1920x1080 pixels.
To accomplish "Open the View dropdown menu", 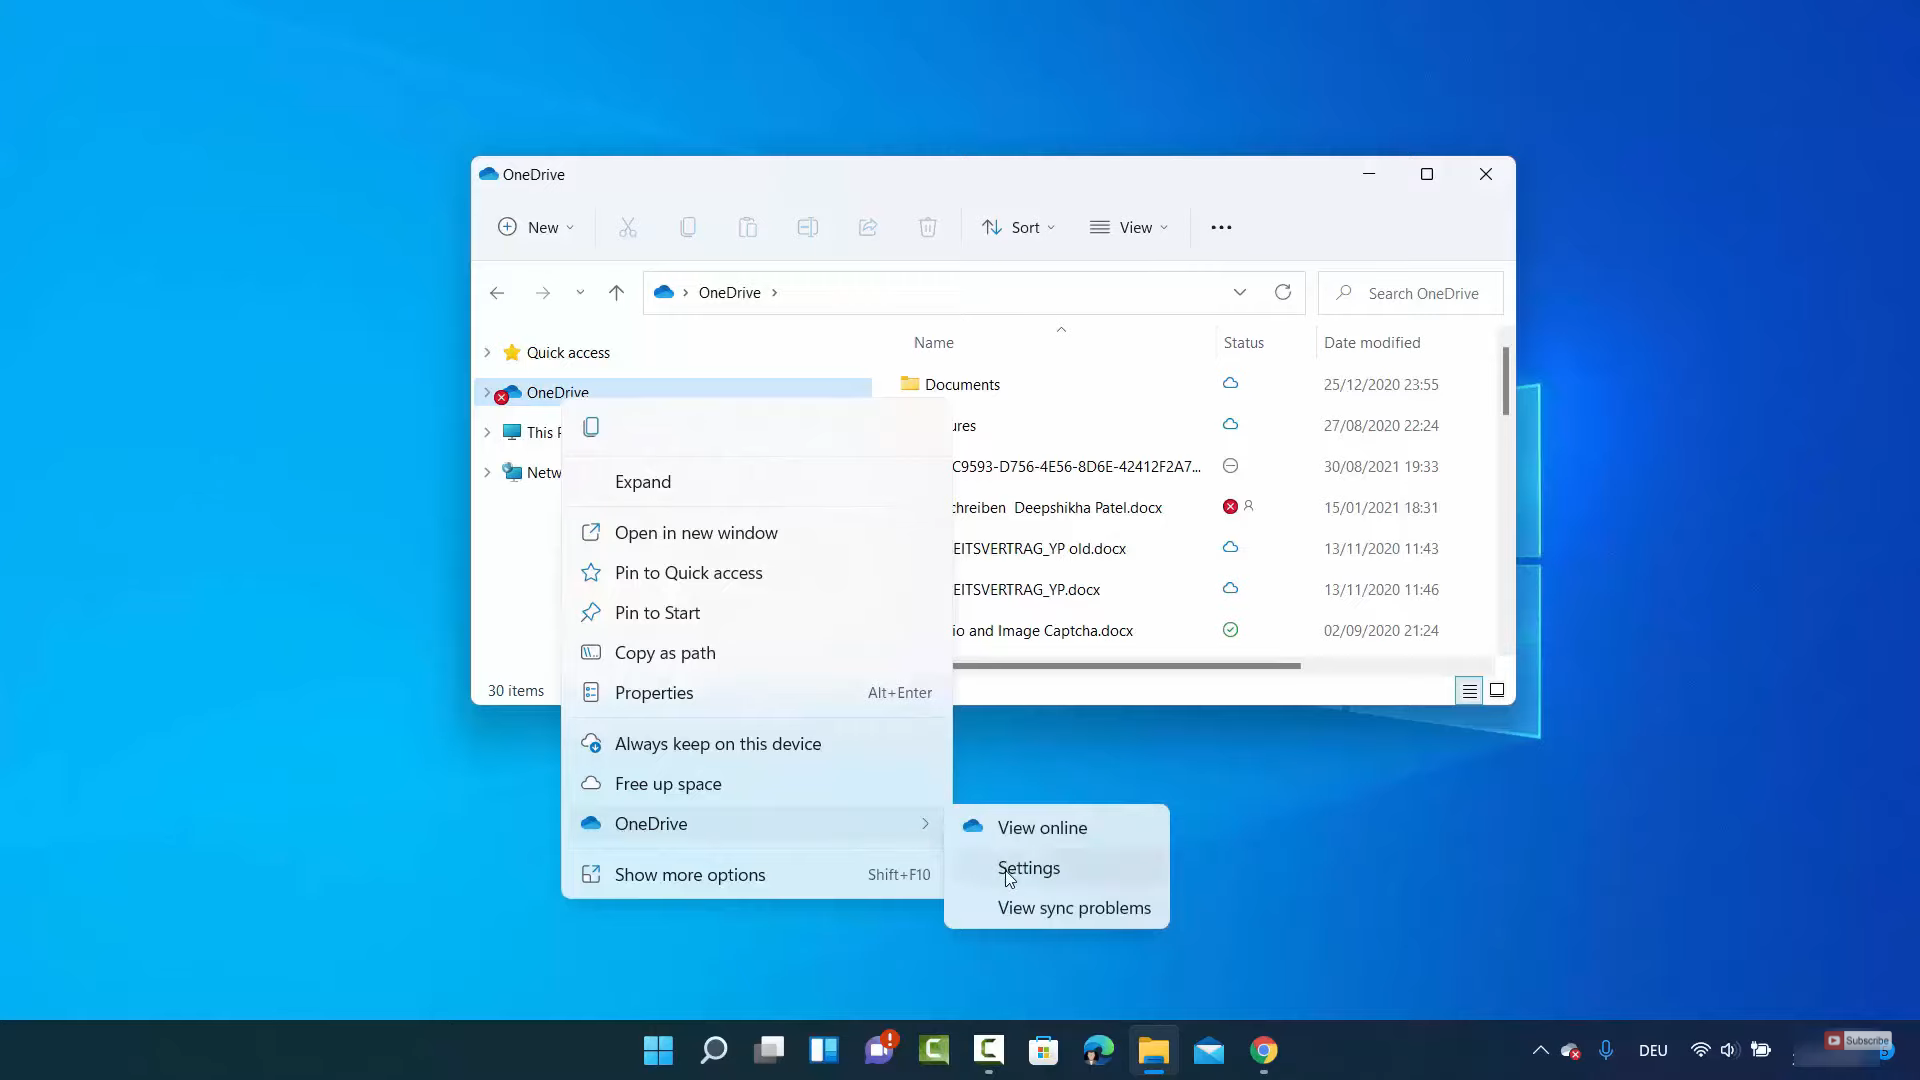I will (x=1130, y=227).
